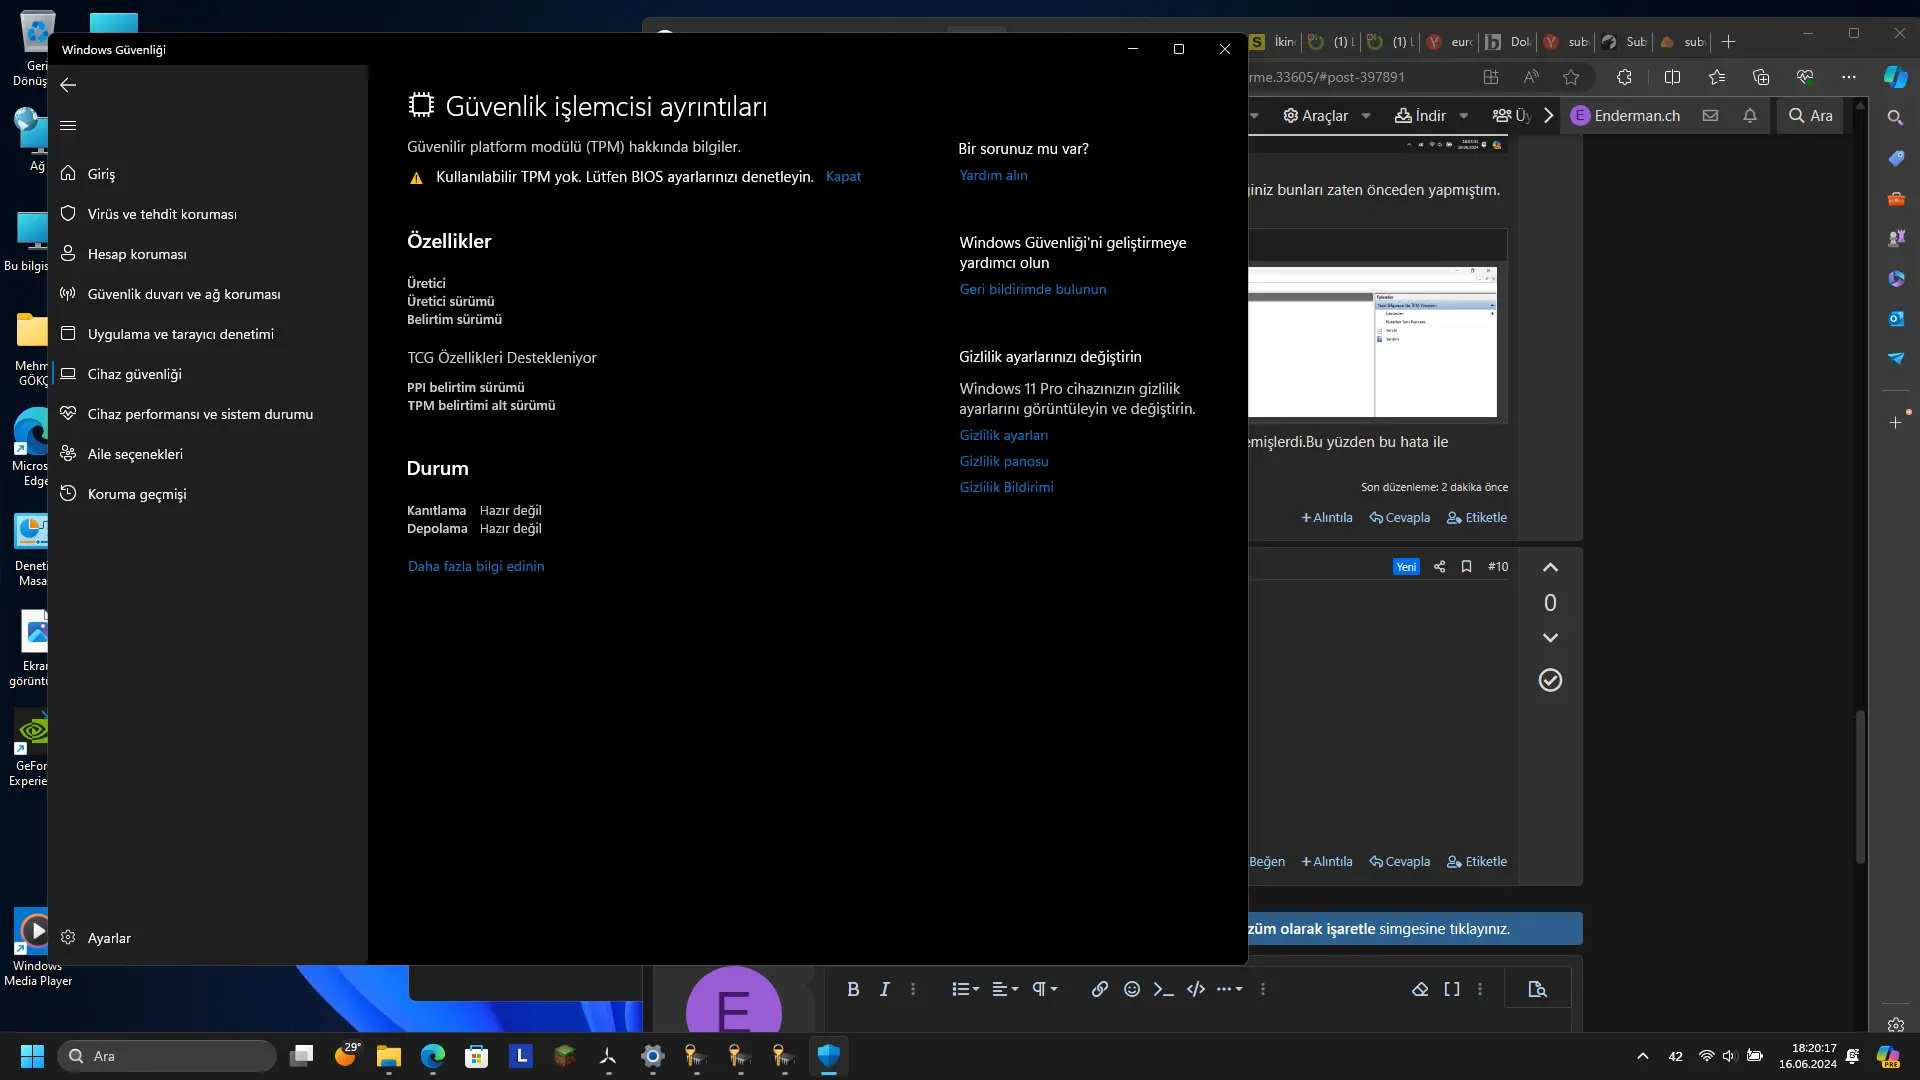Open Koruma geçmişi page
The width and height of the screenshot is (1920, 1080).
coord(208,494)
